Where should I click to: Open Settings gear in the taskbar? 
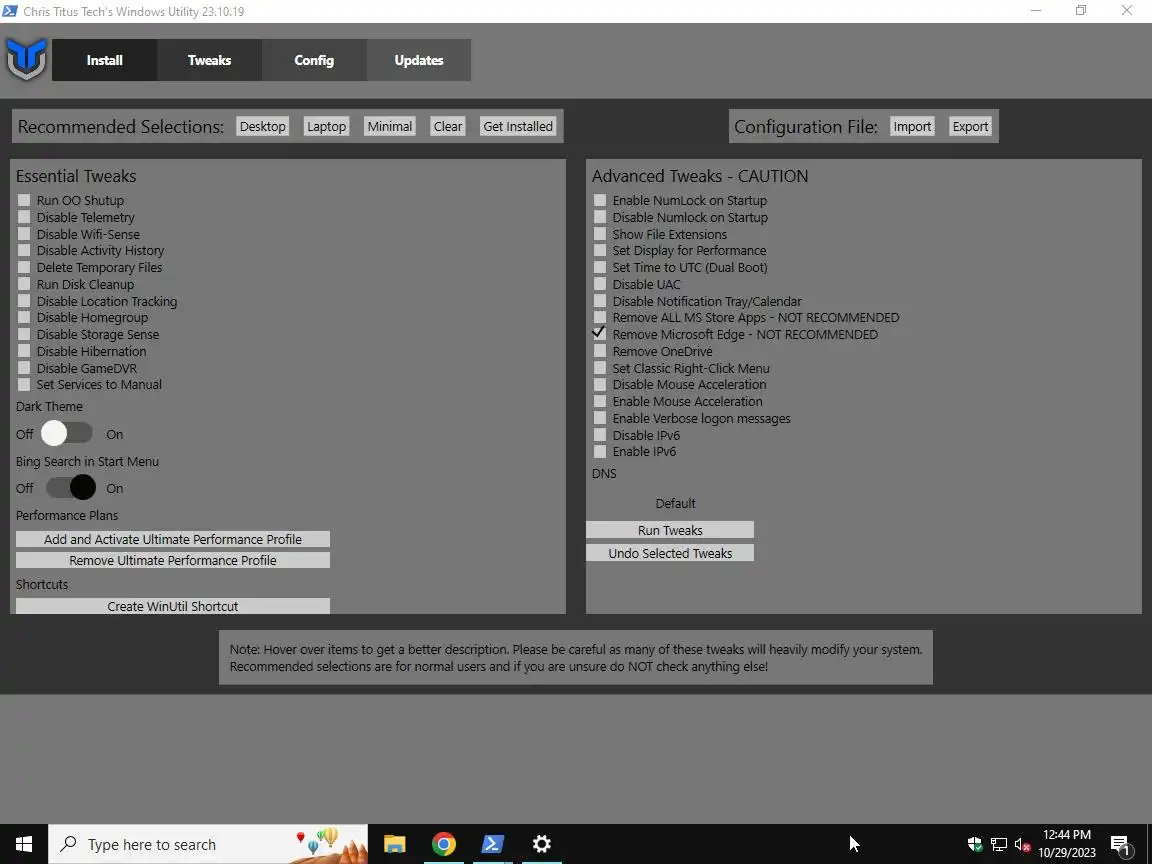(541, 844)
